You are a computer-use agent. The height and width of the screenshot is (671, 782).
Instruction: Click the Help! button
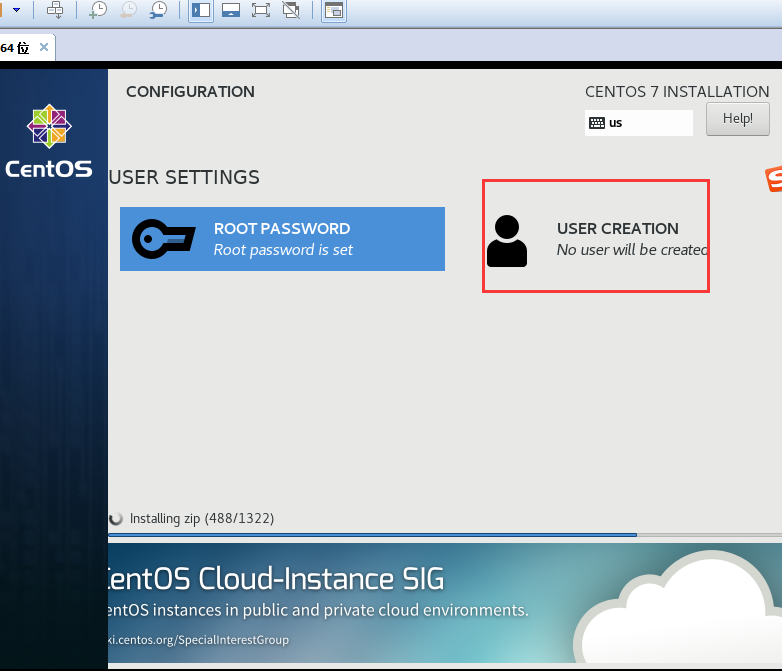tap(738, 119)
